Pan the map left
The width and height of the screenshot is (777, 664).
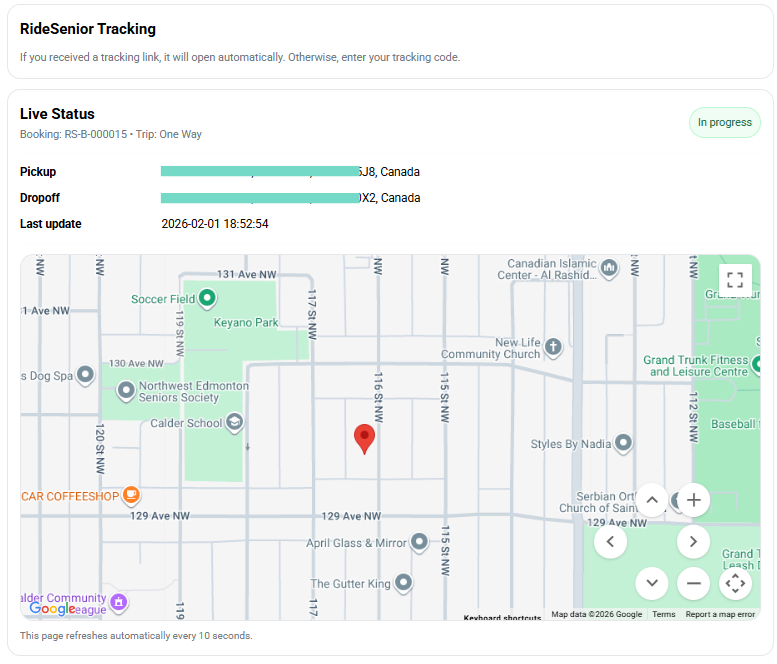[x=610, y=542]
